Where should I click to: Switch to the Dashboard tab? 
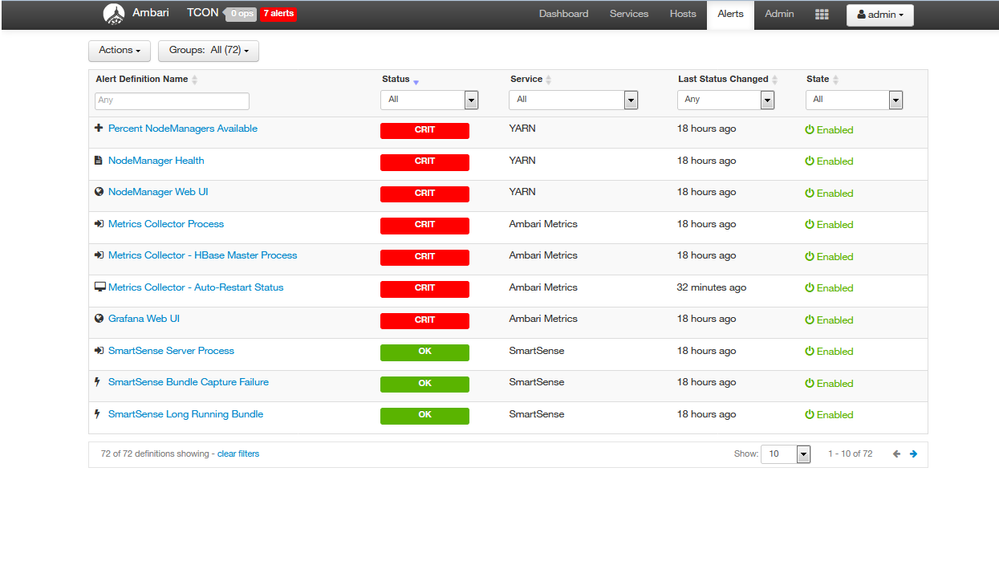click(563, 14)
